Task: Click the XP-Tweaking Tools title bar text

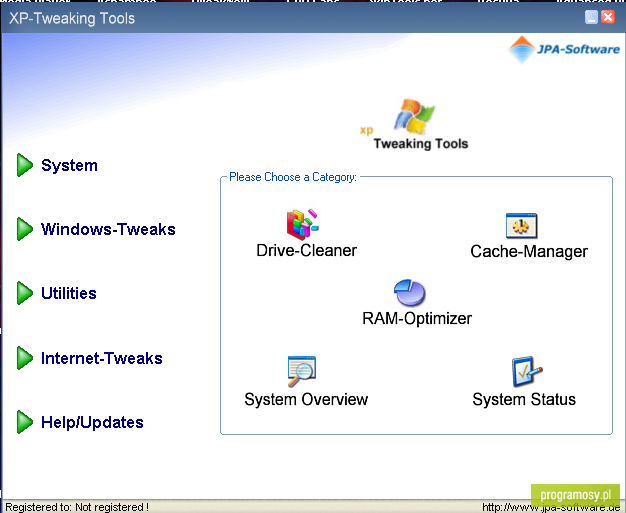Action: 72,18
